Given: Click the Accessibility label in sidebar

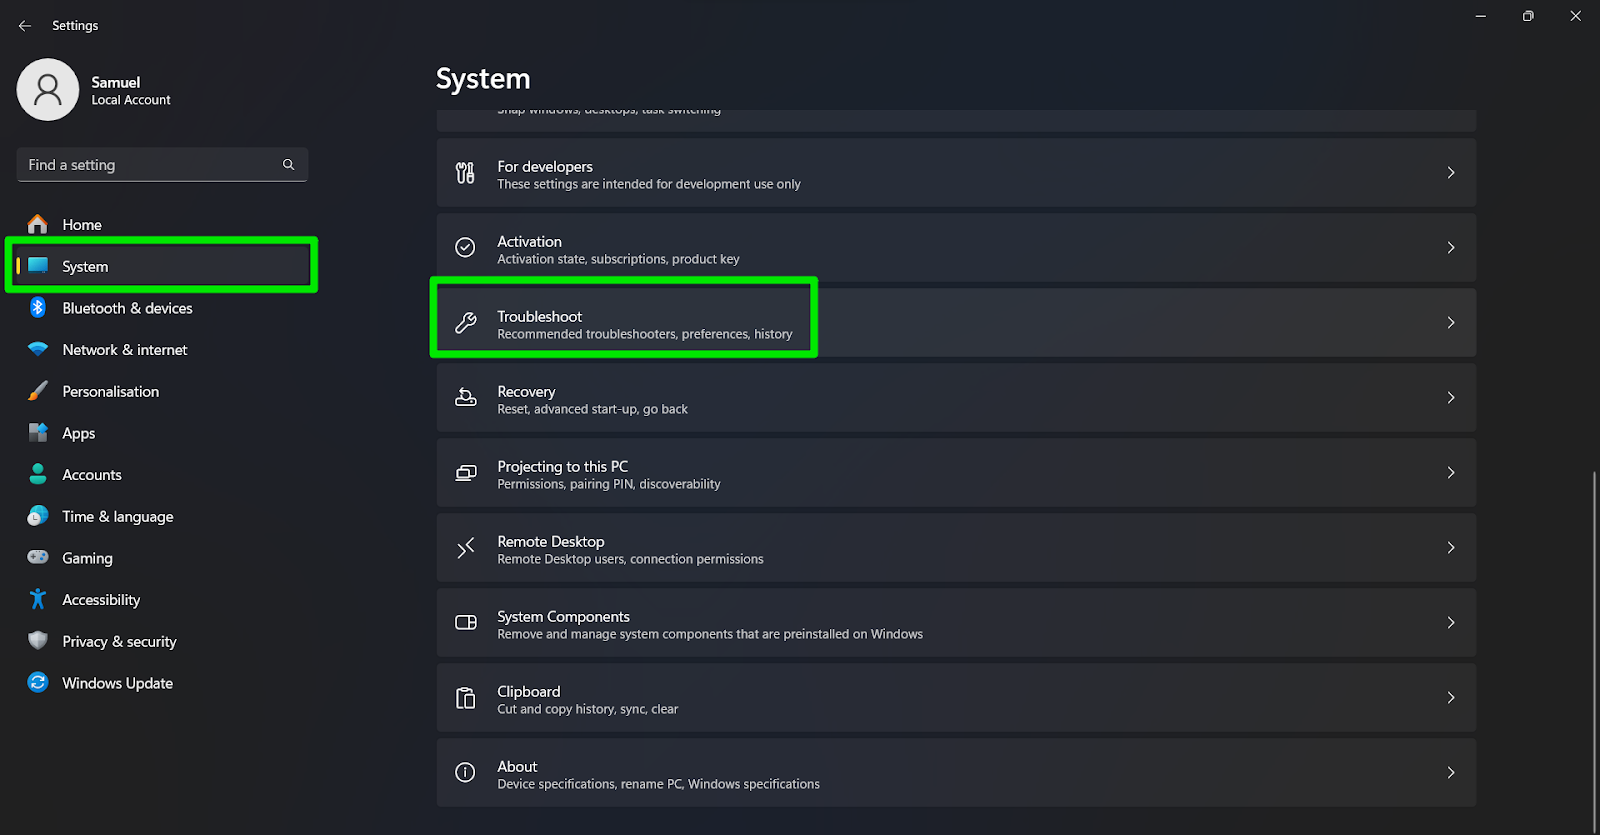Looking at the screenshot, I should 101,600.
